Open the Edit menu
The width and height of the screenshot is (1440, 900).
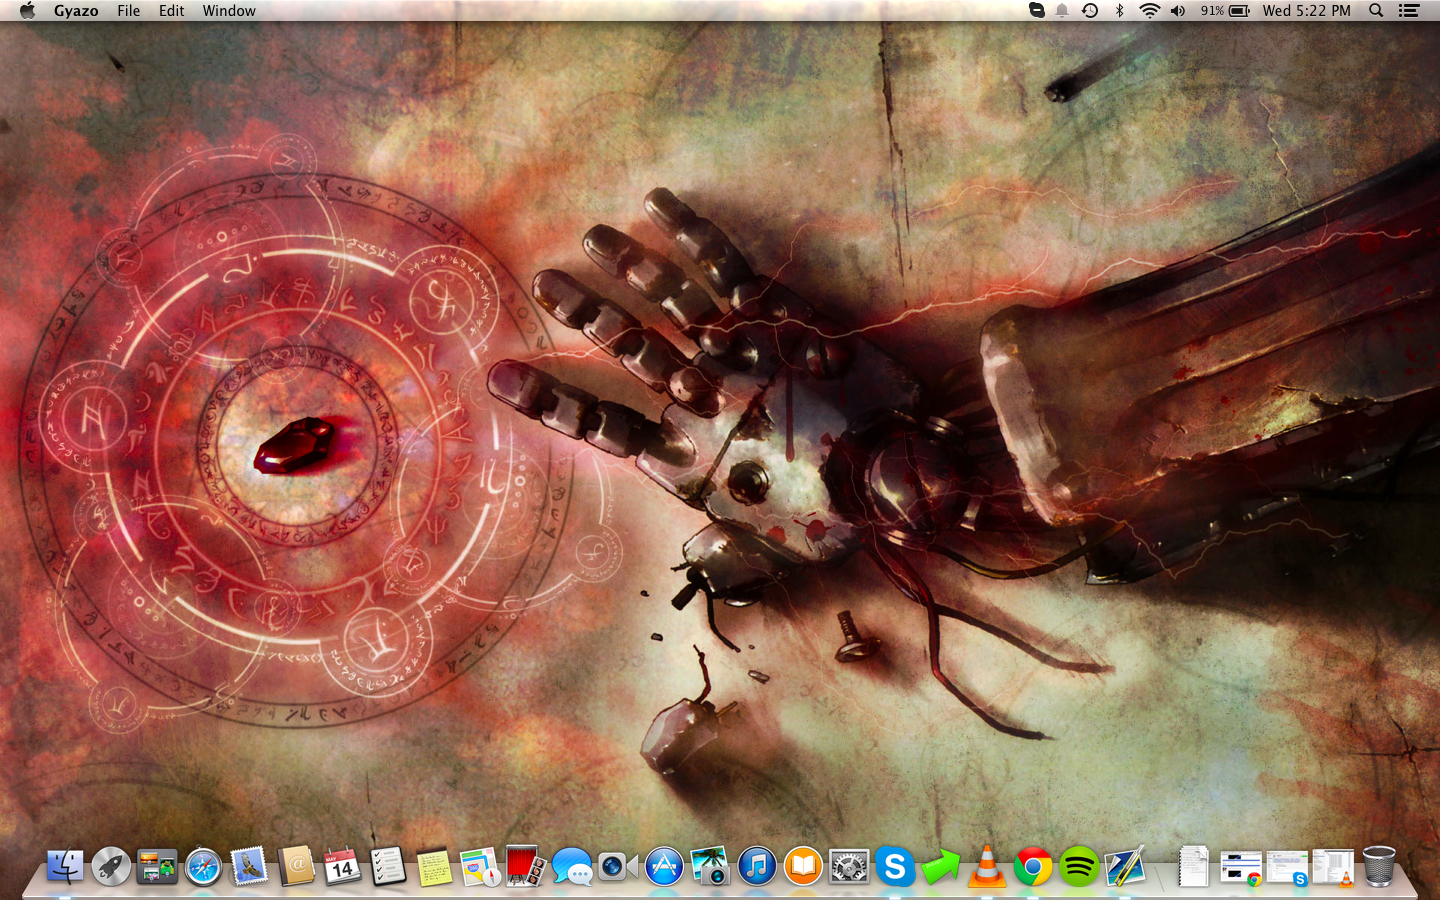click(171, 11)
